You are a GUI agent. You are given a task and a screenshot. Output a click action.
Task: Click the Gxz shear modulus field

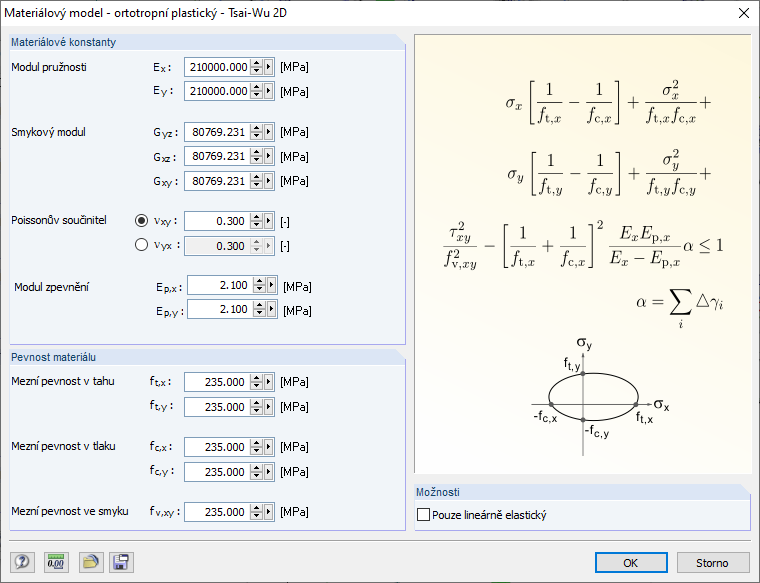[218, 157]
